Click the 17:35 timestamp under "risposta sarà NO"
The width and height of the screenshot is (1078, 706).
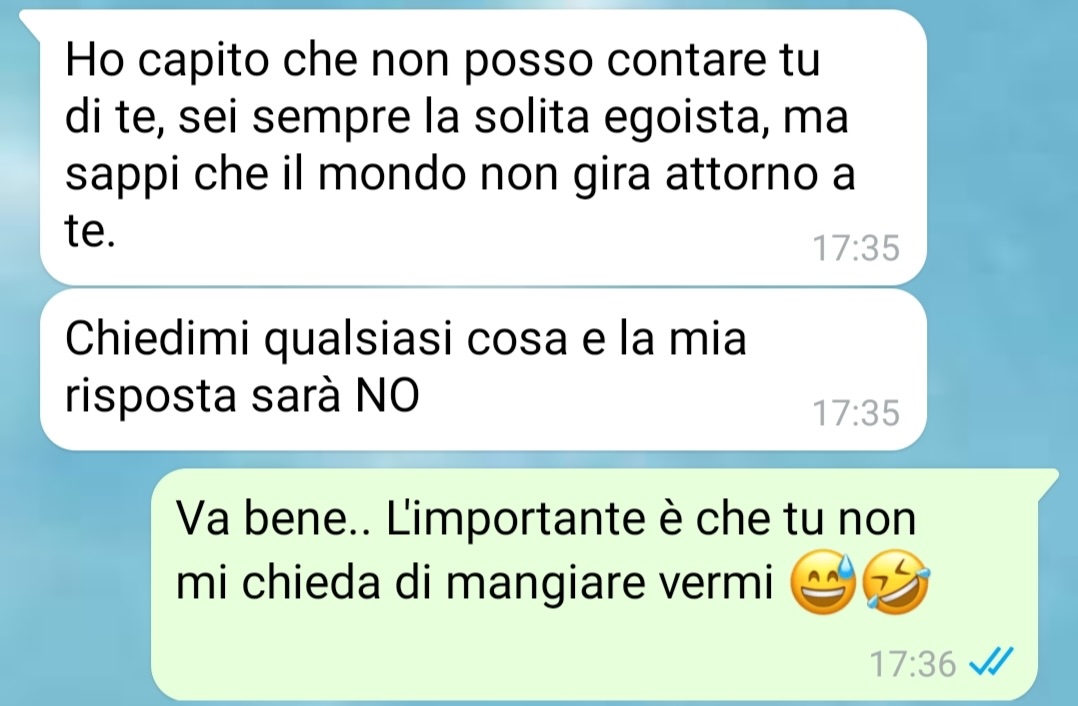(x=856, y=413)
